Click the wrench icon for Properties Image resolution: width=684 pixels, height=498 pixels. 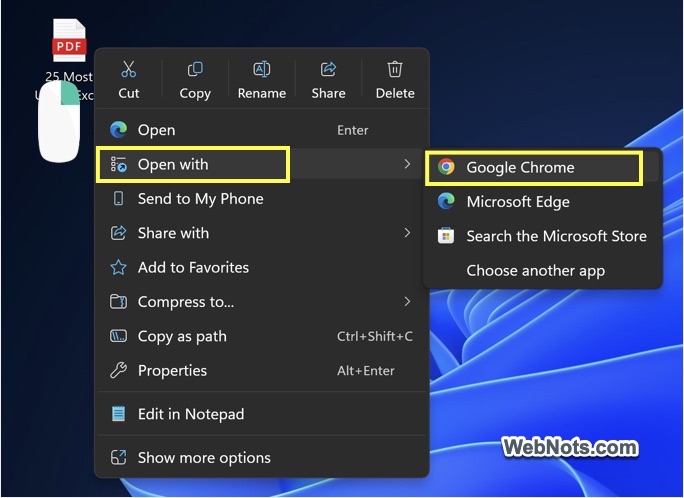(x=118, y=371)
